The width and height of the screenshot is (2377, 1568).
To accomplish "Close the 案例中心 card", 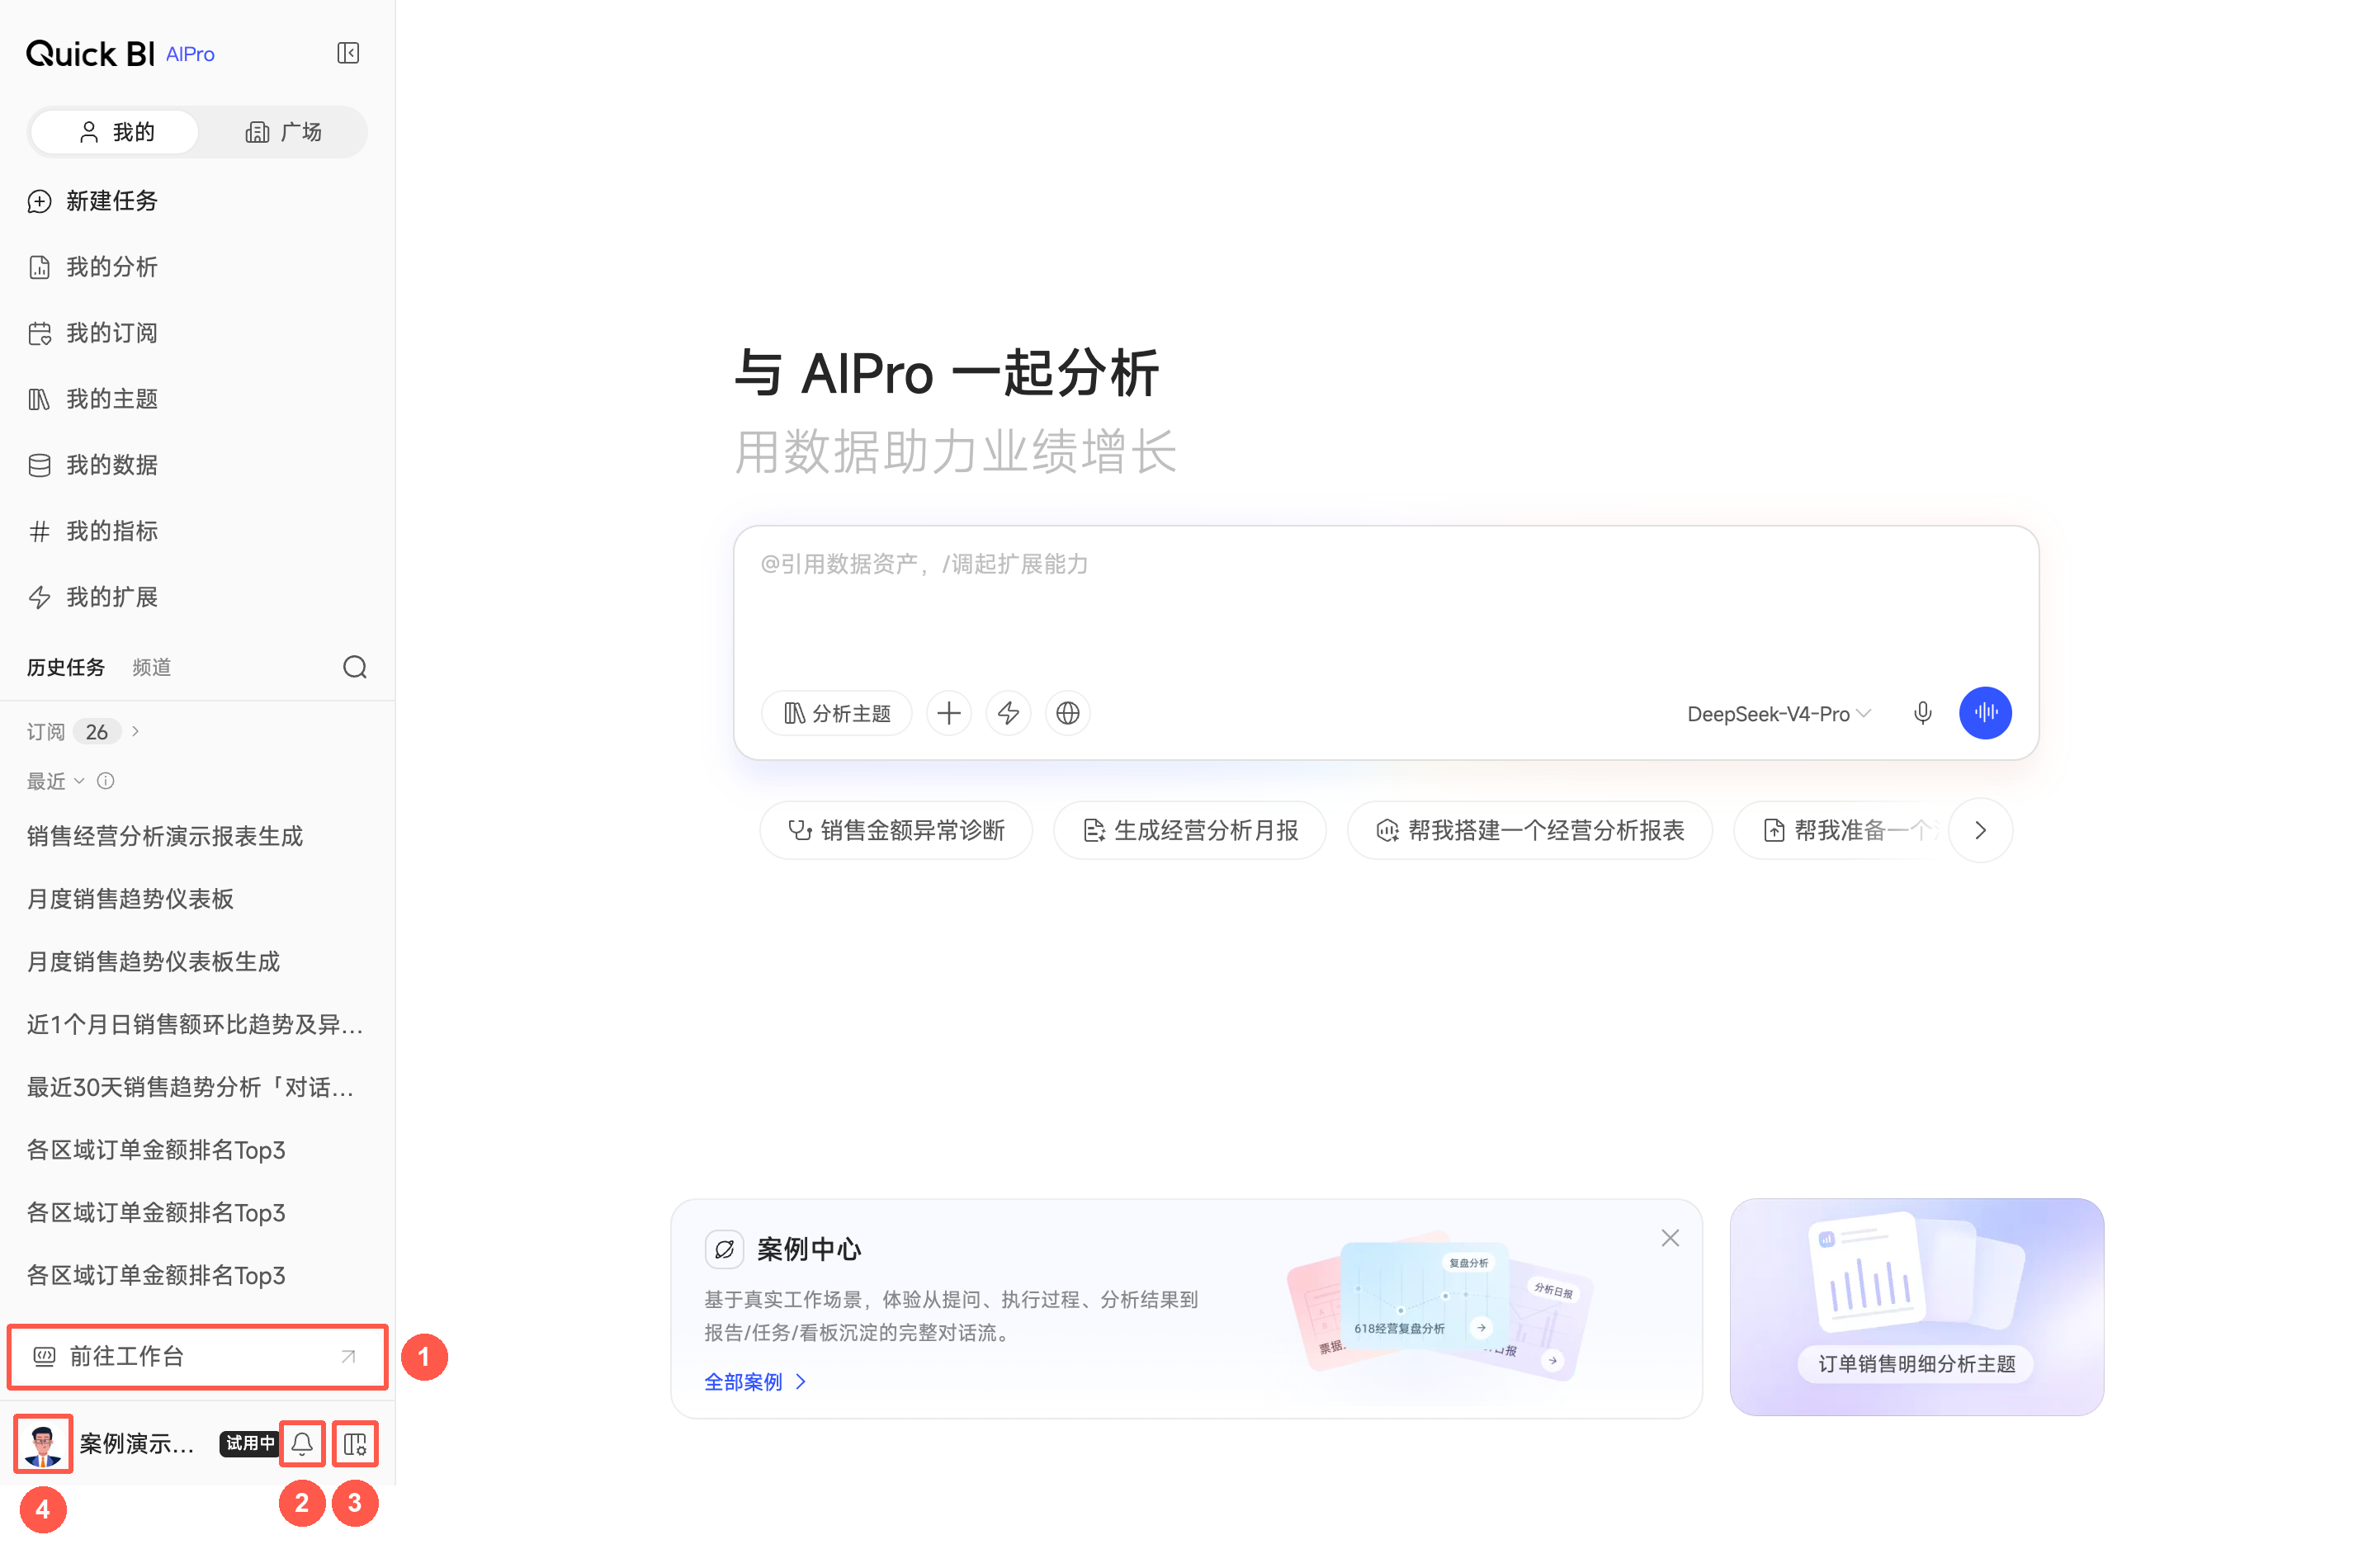I will tap(1670, 1238).
